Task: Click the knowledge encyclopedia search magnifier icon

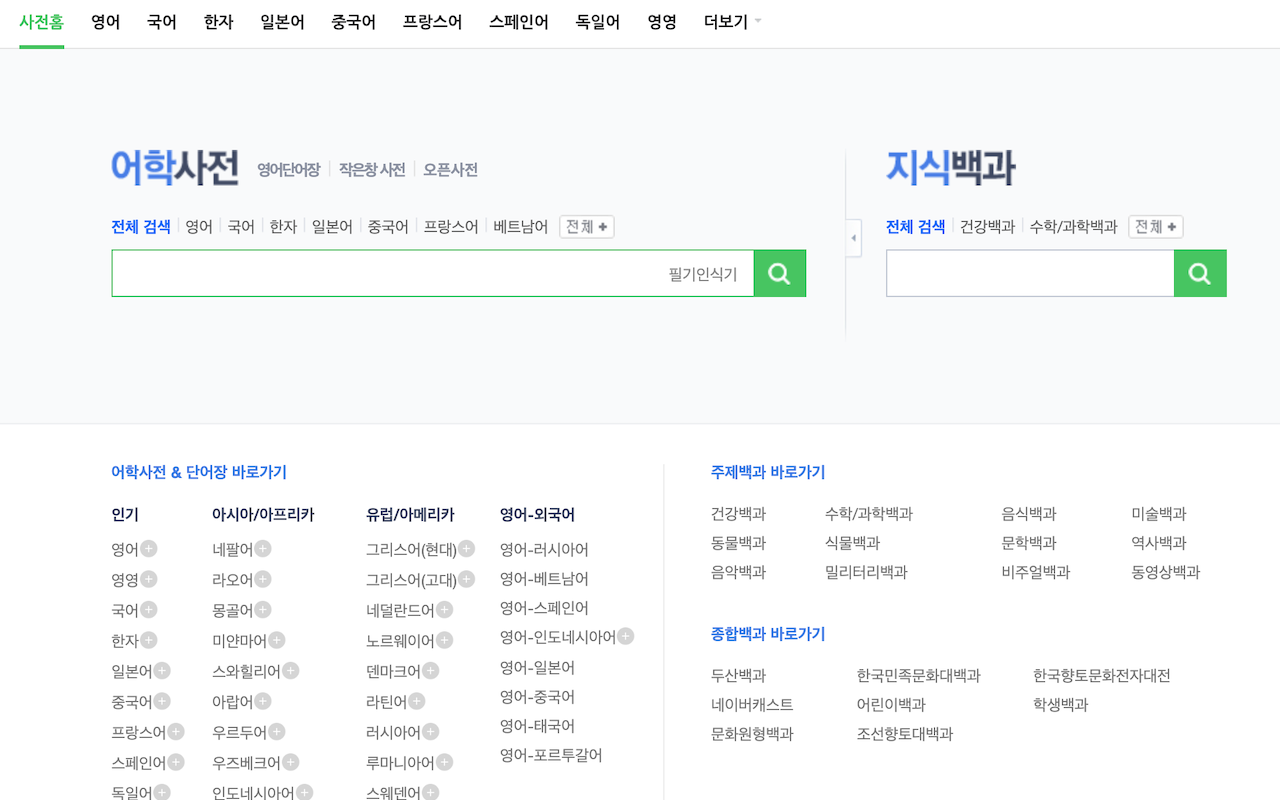Action: pos(1200,274)
